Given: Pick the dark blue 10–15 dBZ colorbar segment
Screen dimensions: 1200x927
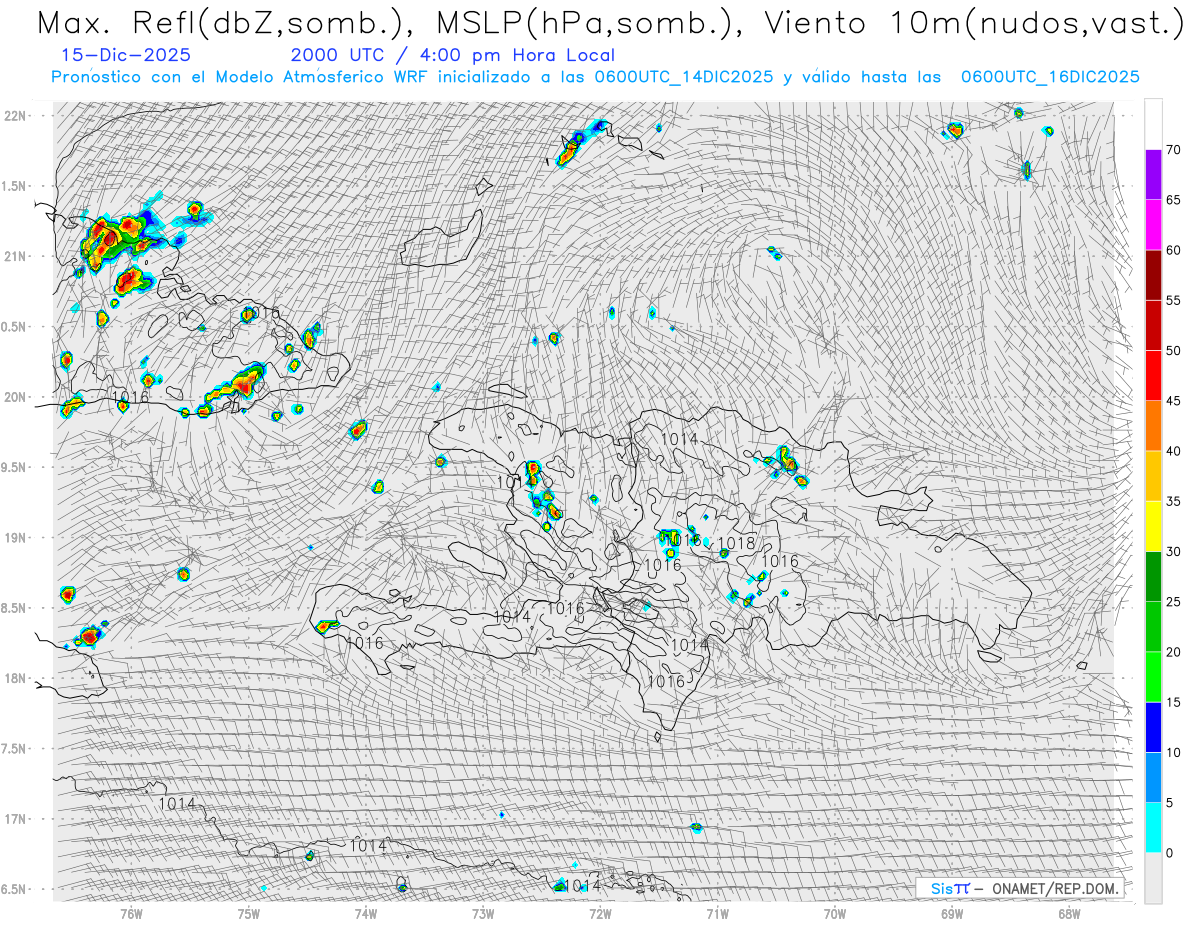Looking at the screenshot, I should coord(1153,727).
